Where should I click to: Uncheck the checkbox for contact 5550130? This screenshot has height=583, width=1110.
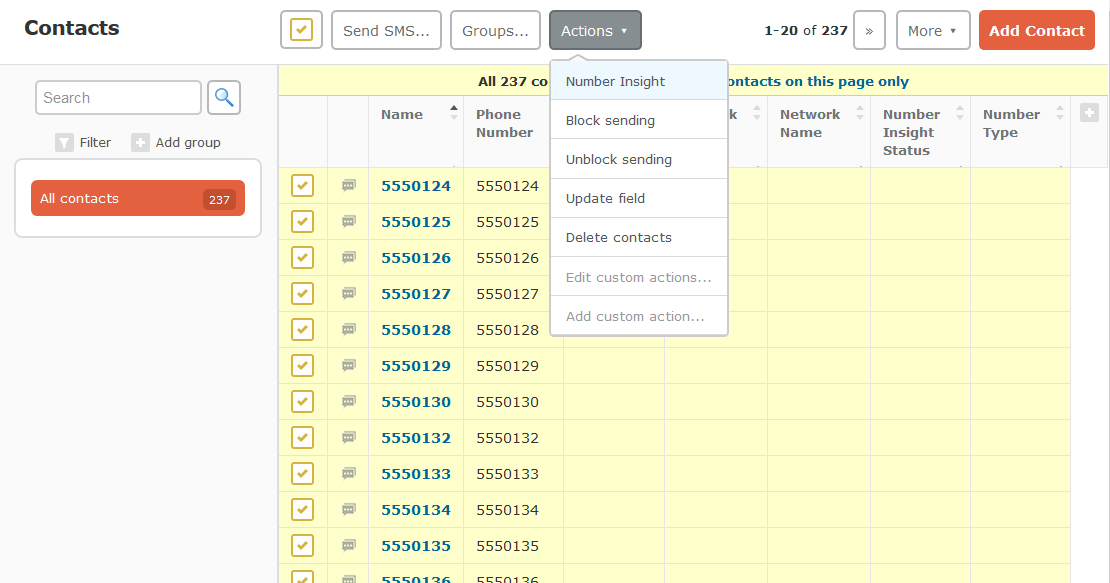[302, 401]
